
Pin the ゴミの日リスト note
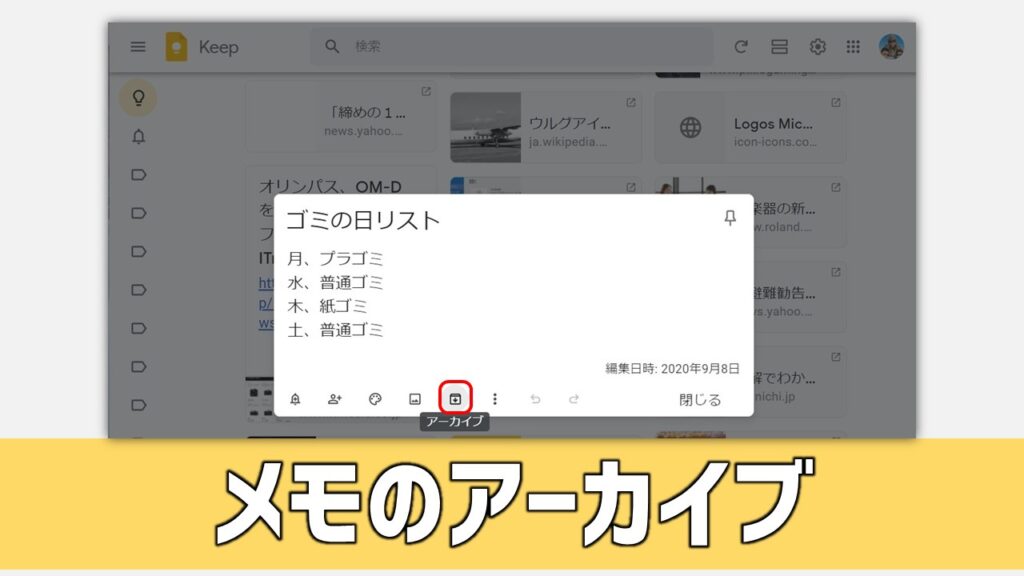(x=730, y=219)
